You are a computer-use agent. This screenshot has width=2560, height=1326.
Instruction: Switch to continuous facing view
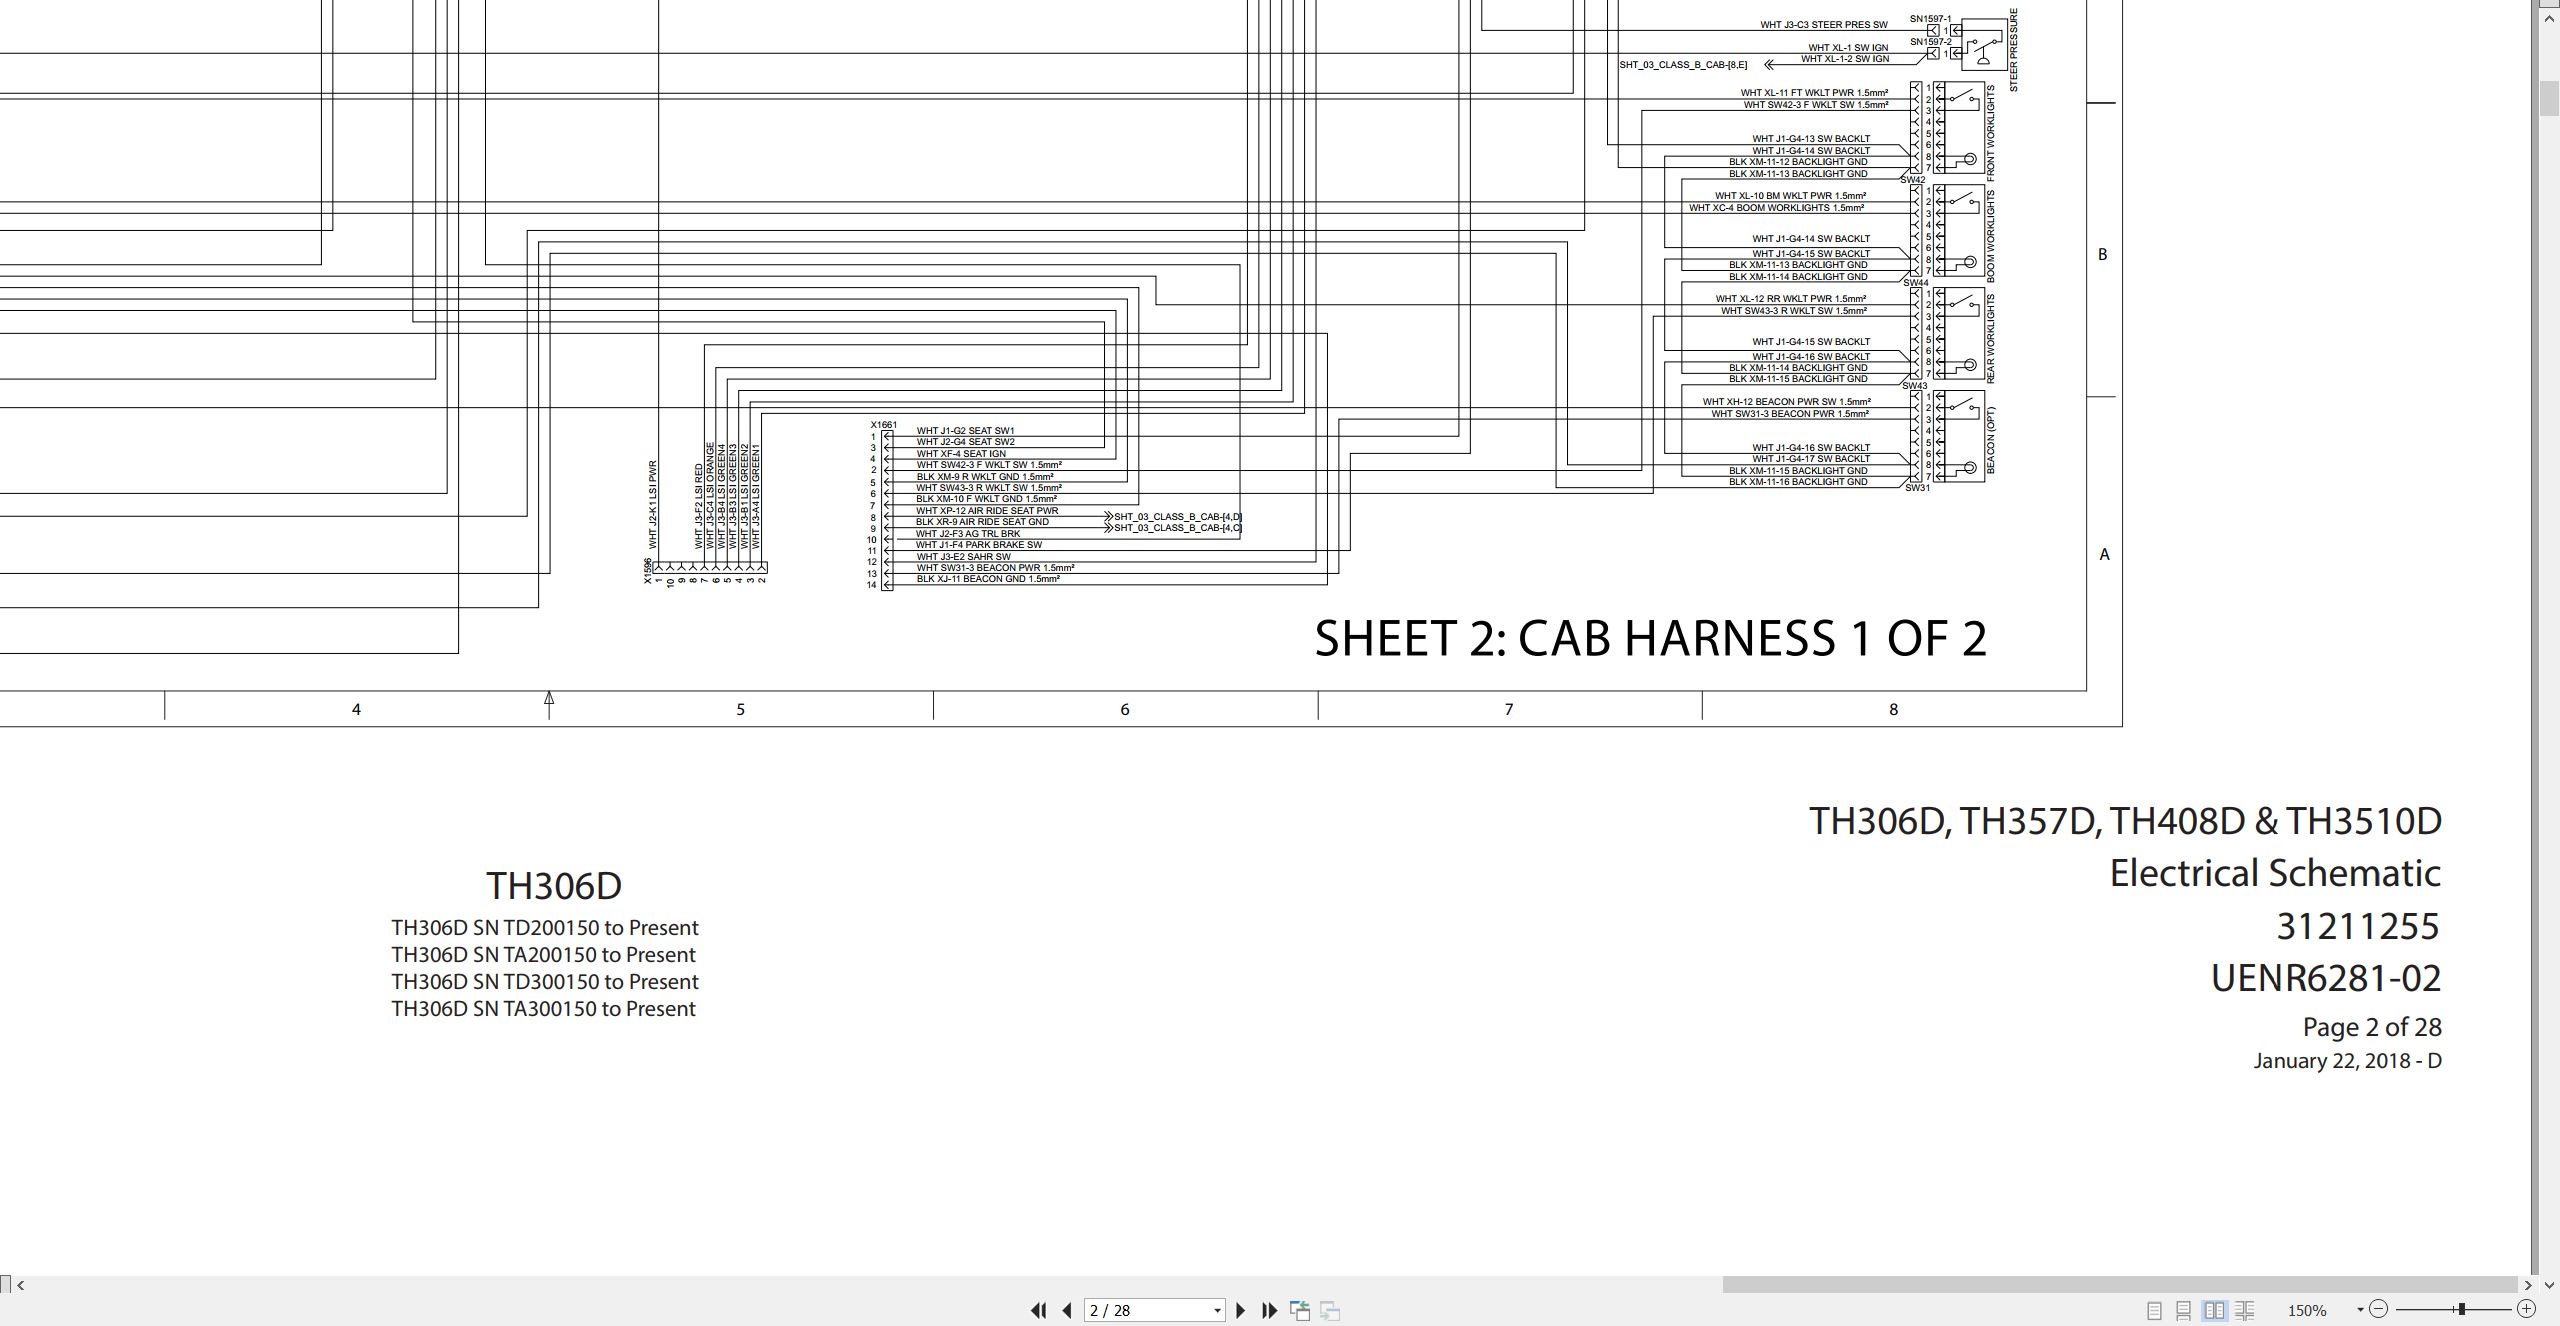pyautogui.click(x=2245, y=1310)
